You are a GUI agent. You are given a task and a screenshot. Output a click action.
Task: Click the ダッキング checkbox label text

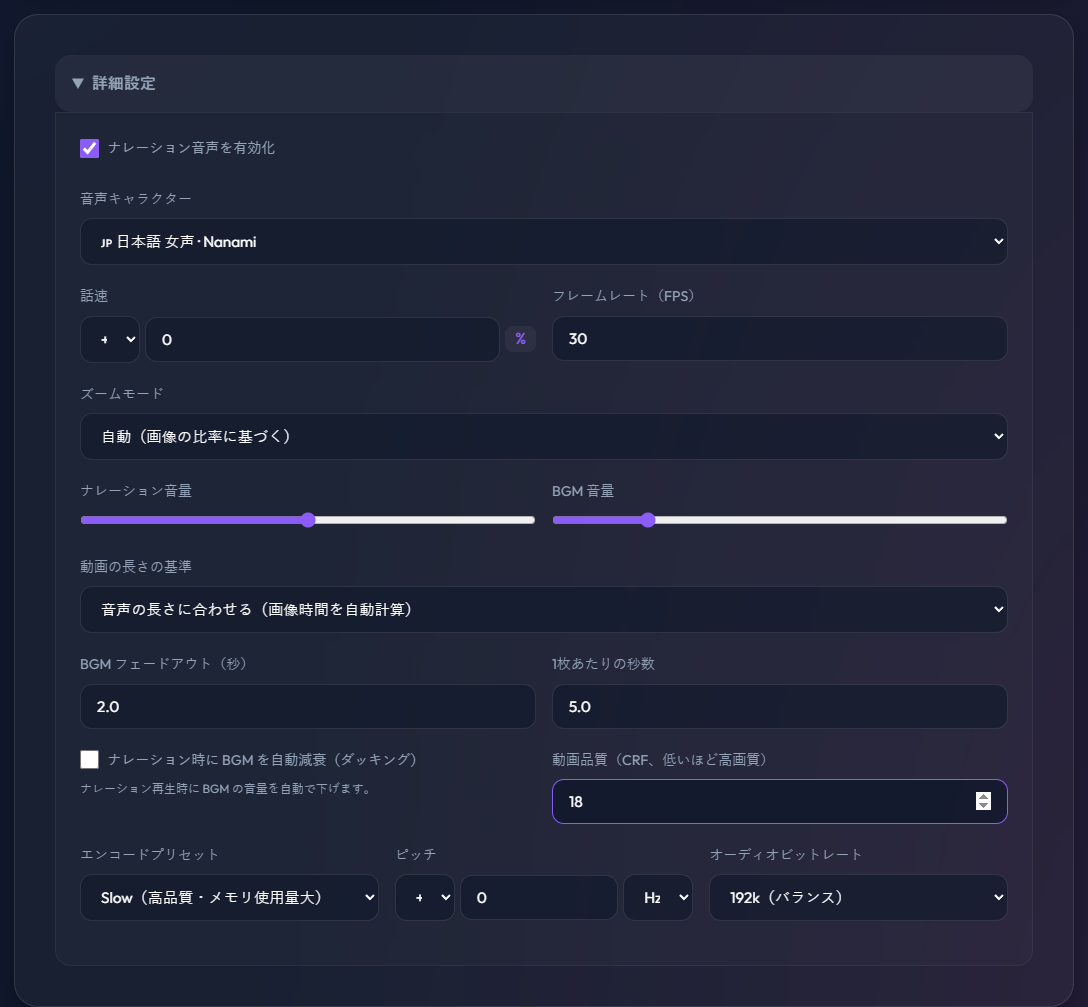click(x=262, y=760)
